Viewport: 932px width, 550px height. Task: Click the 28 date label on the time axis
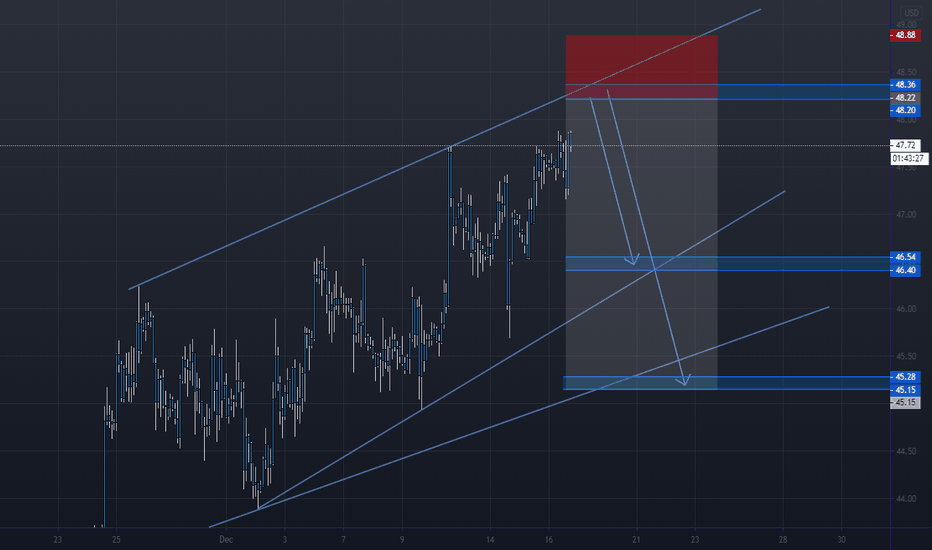tap(783, 540)
